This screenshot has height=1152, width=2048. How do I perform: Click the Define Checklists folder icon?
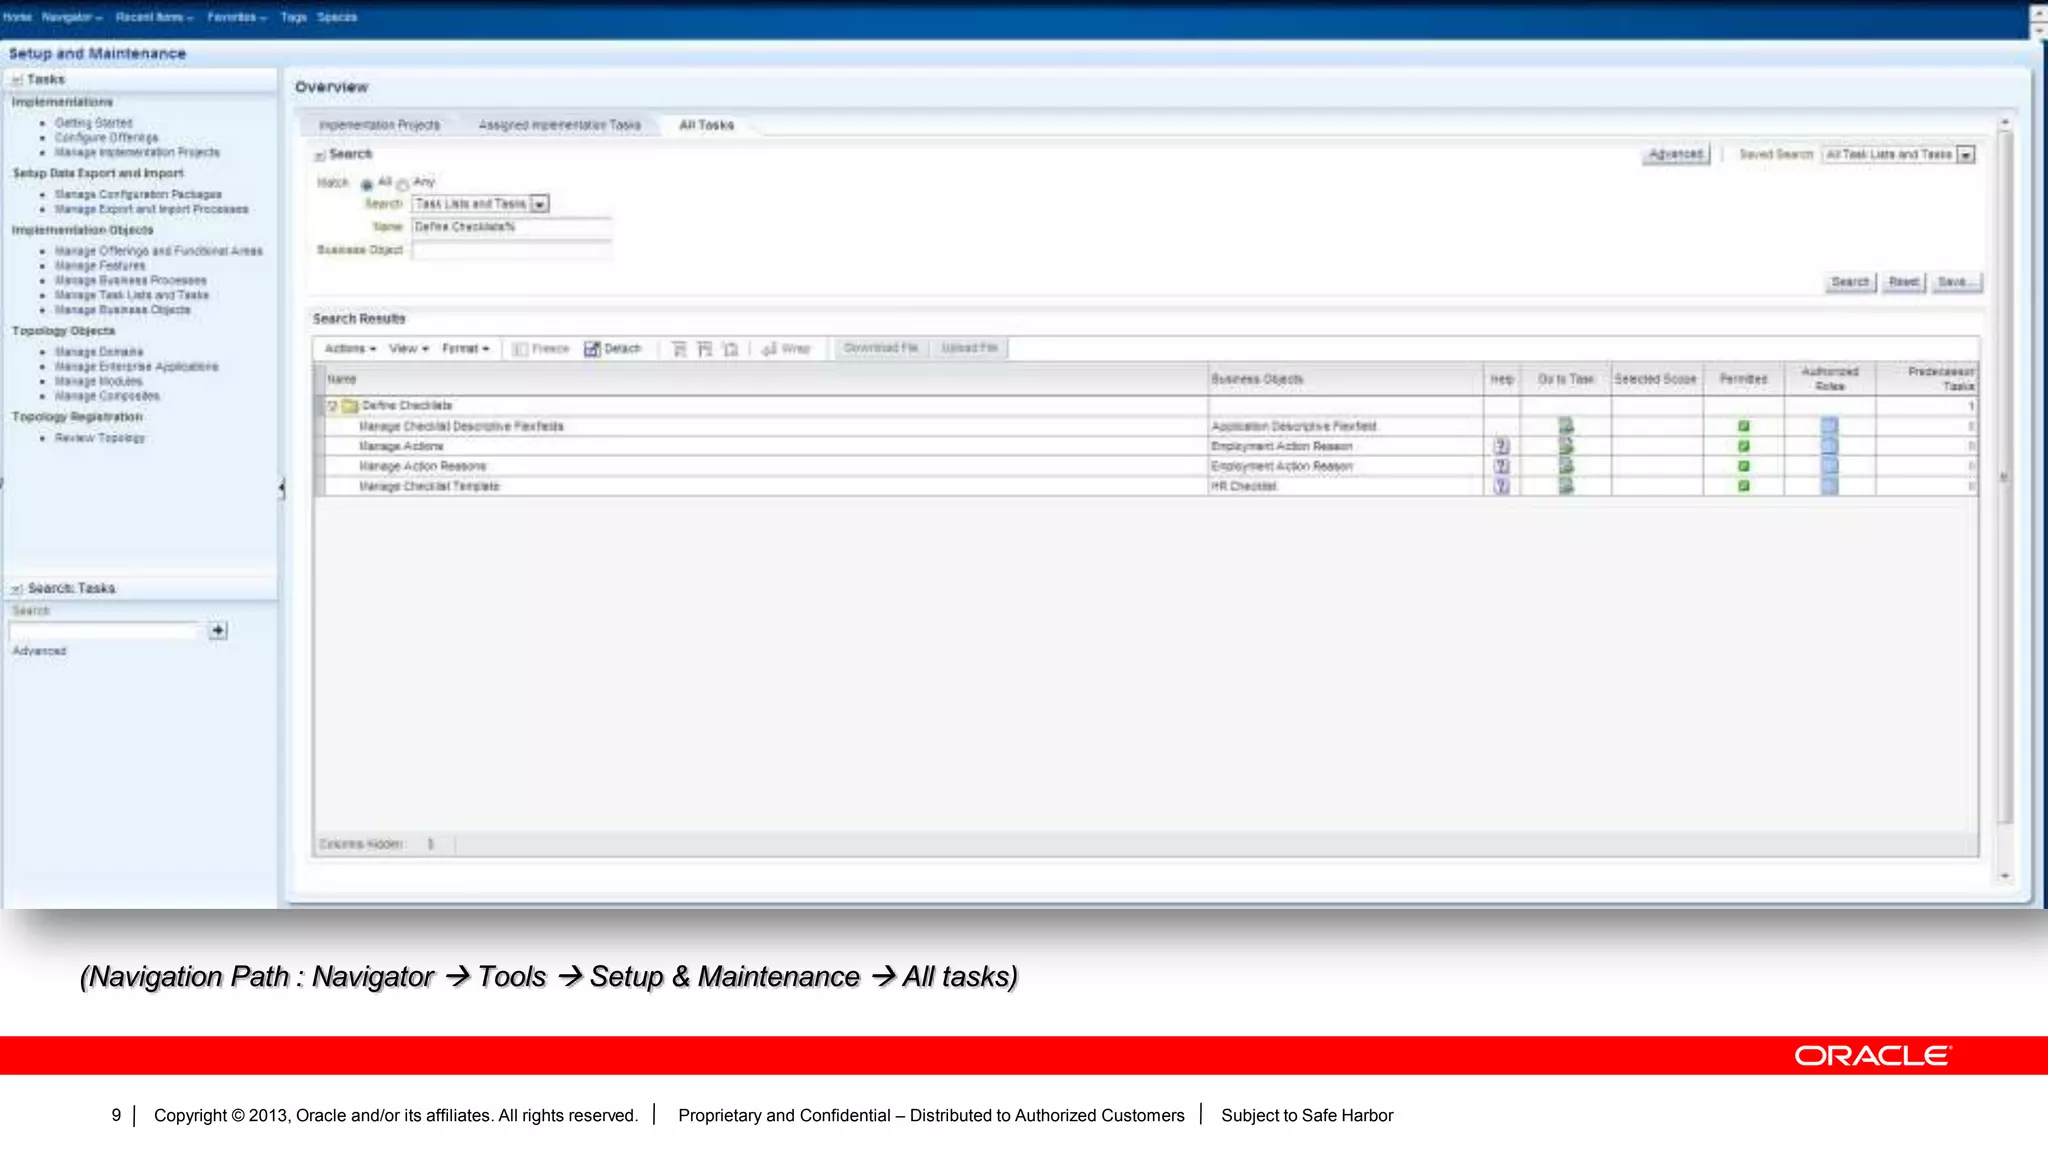coord(350,406)
